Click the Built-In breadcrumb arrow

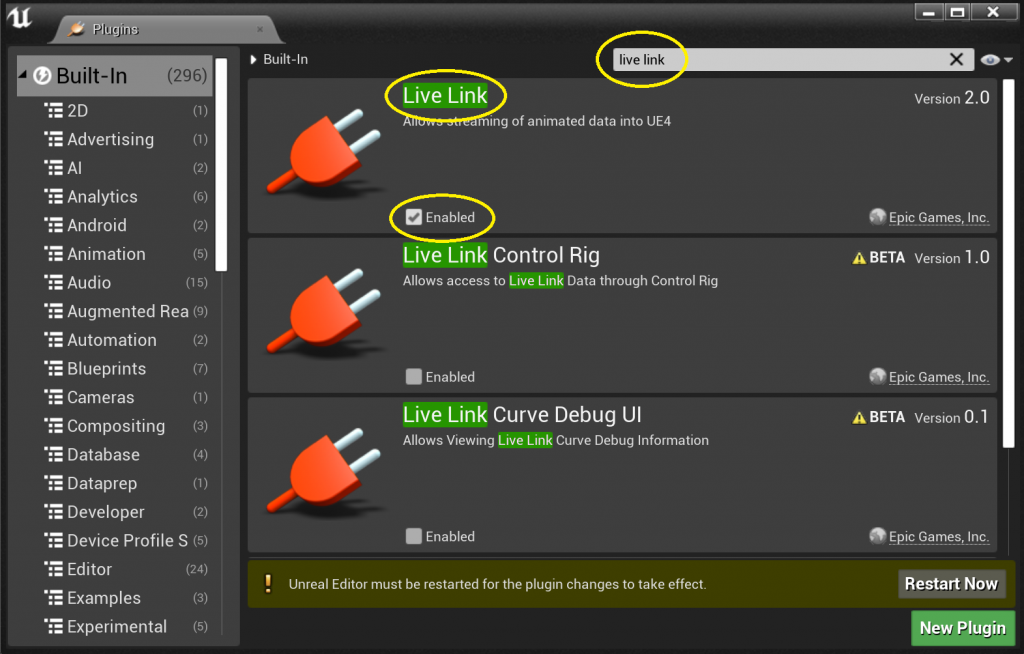tap(253, 59)
